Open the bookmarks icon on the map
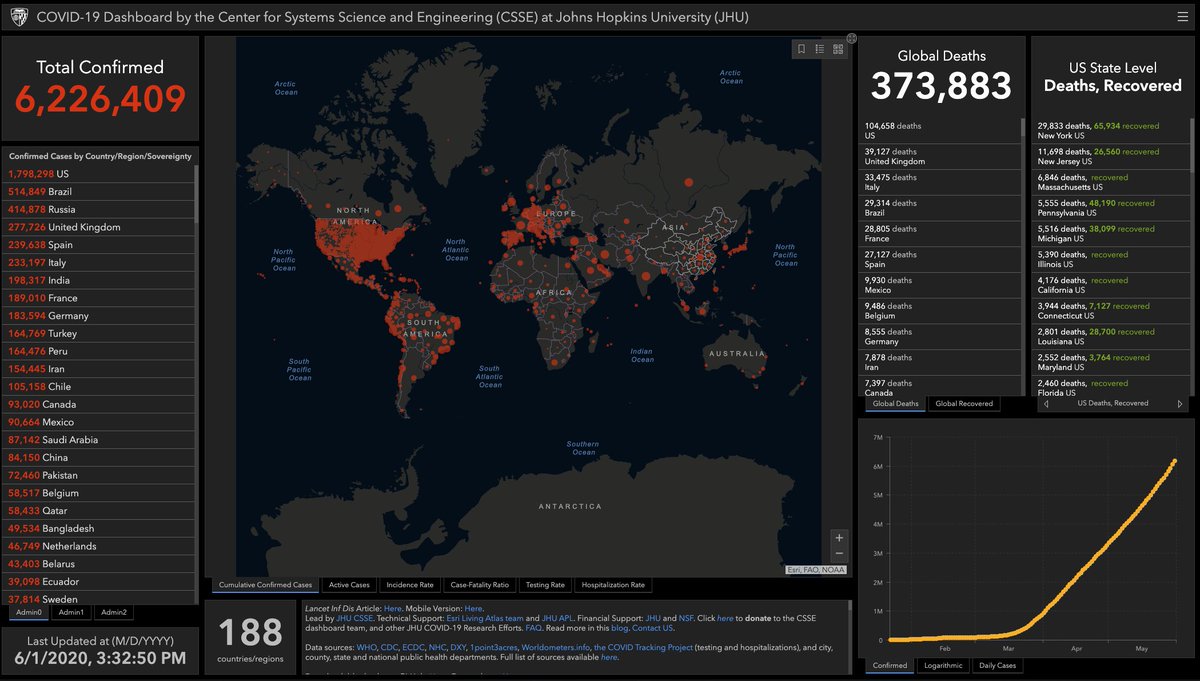Image resolution: width=1200 pixels, height=681 pixels. click(x=802, y=48)
